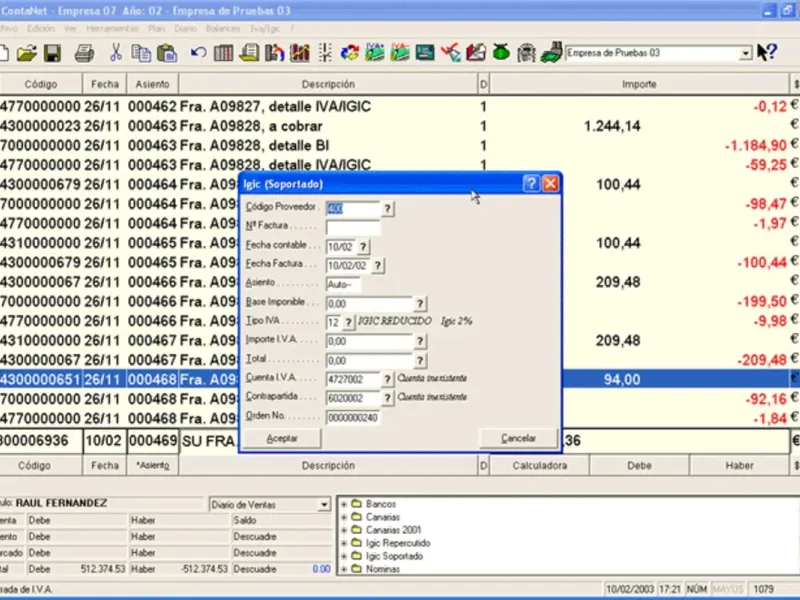Open the Tipo IVA lookup button

coord(349,322)
